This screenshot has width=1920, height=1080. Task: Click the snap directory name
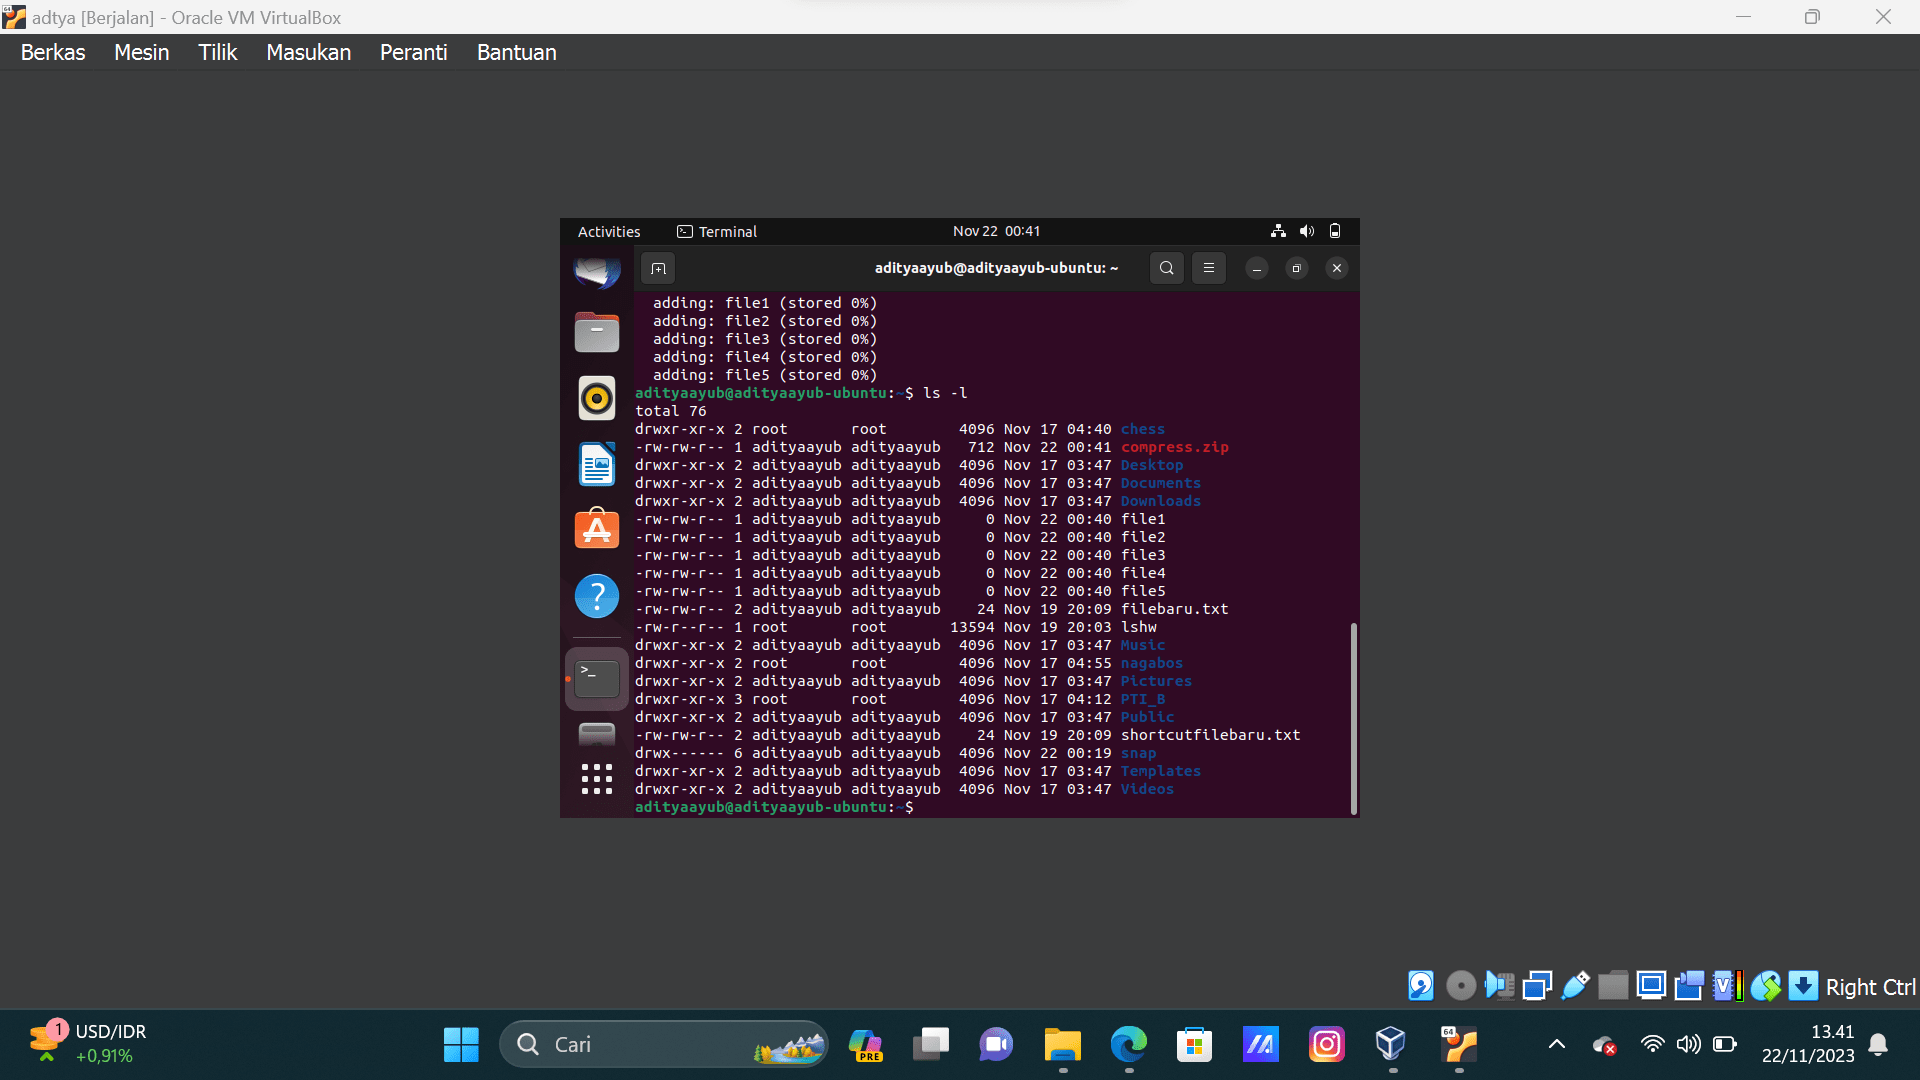click(x=1138, y=753)
